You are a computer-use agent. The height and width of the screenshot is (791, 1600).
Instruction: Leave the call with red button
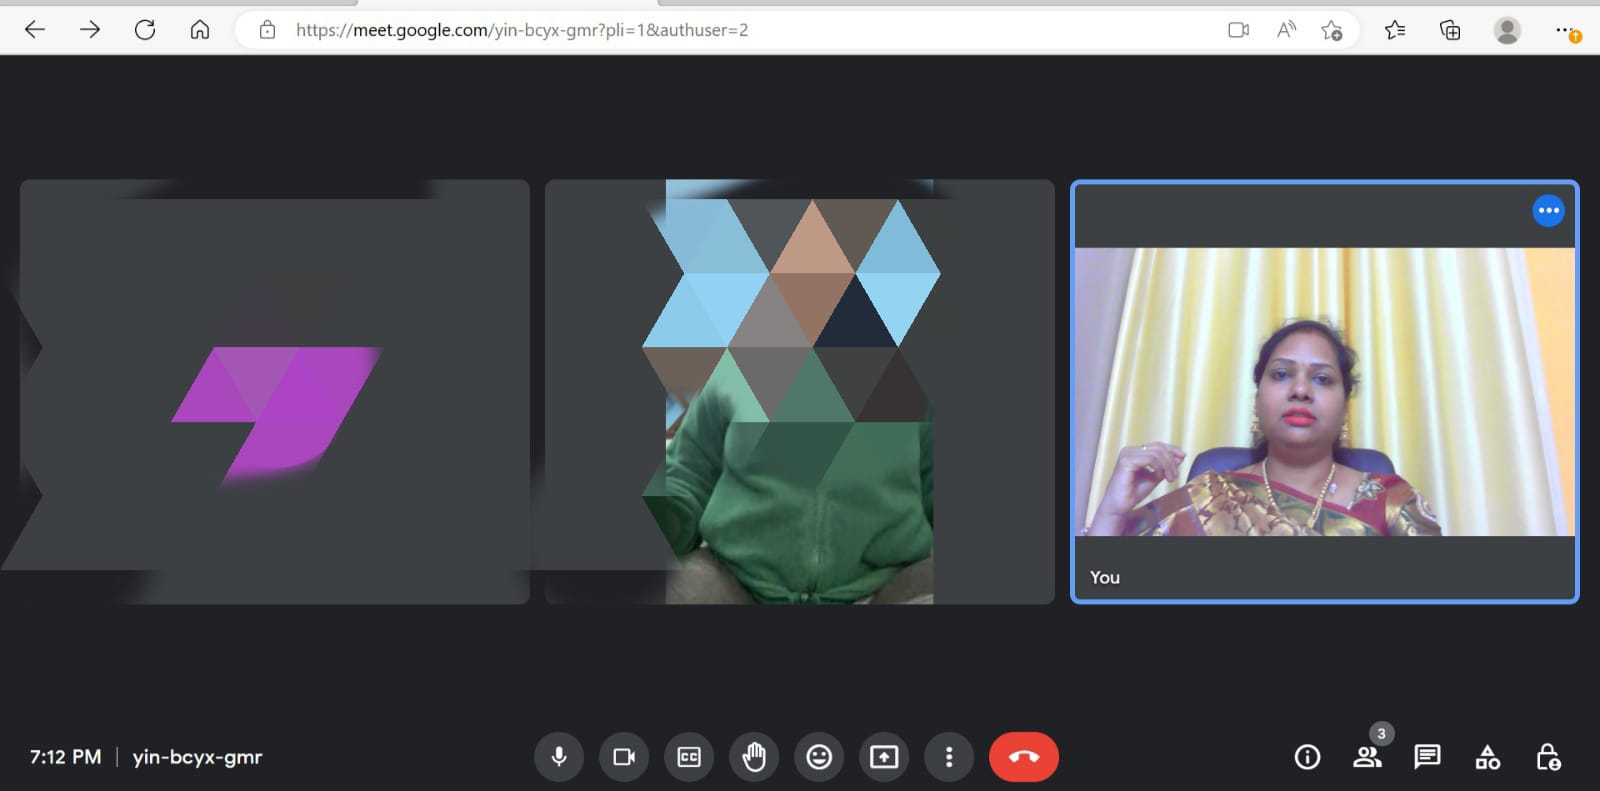[1023, 757]
